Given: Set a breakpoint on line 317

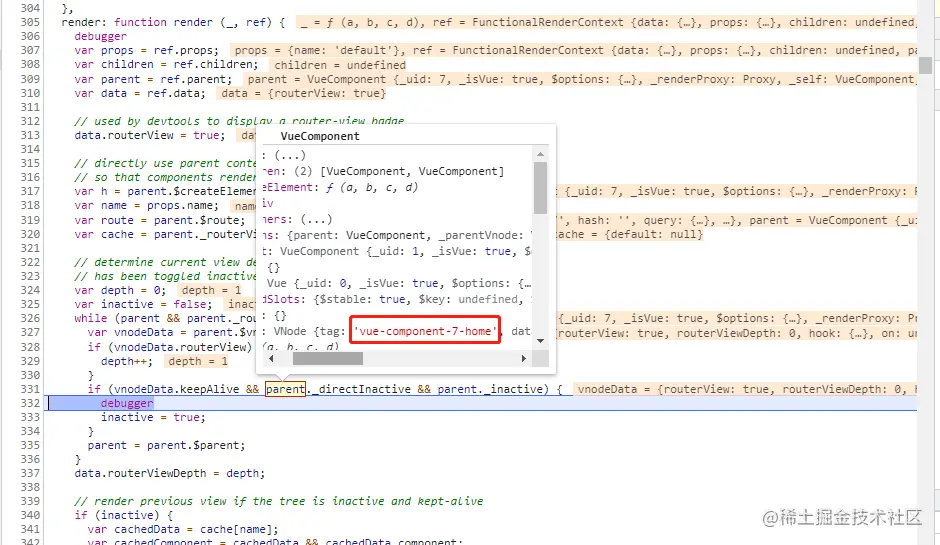Looking at the screenshot, I should click(x=30, y=191).
